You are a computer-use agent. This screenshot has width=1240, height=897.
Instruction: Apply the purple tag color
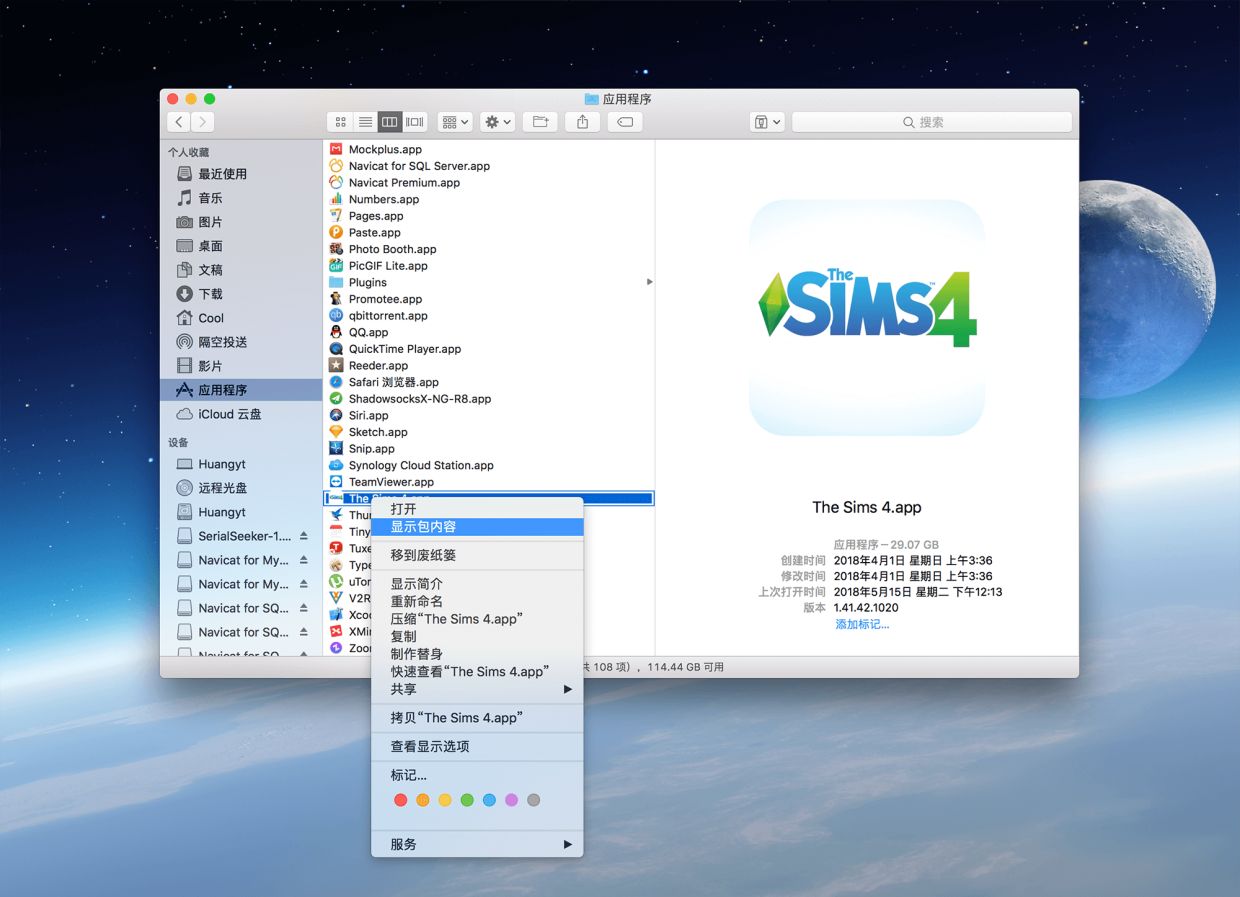[511, 800]
